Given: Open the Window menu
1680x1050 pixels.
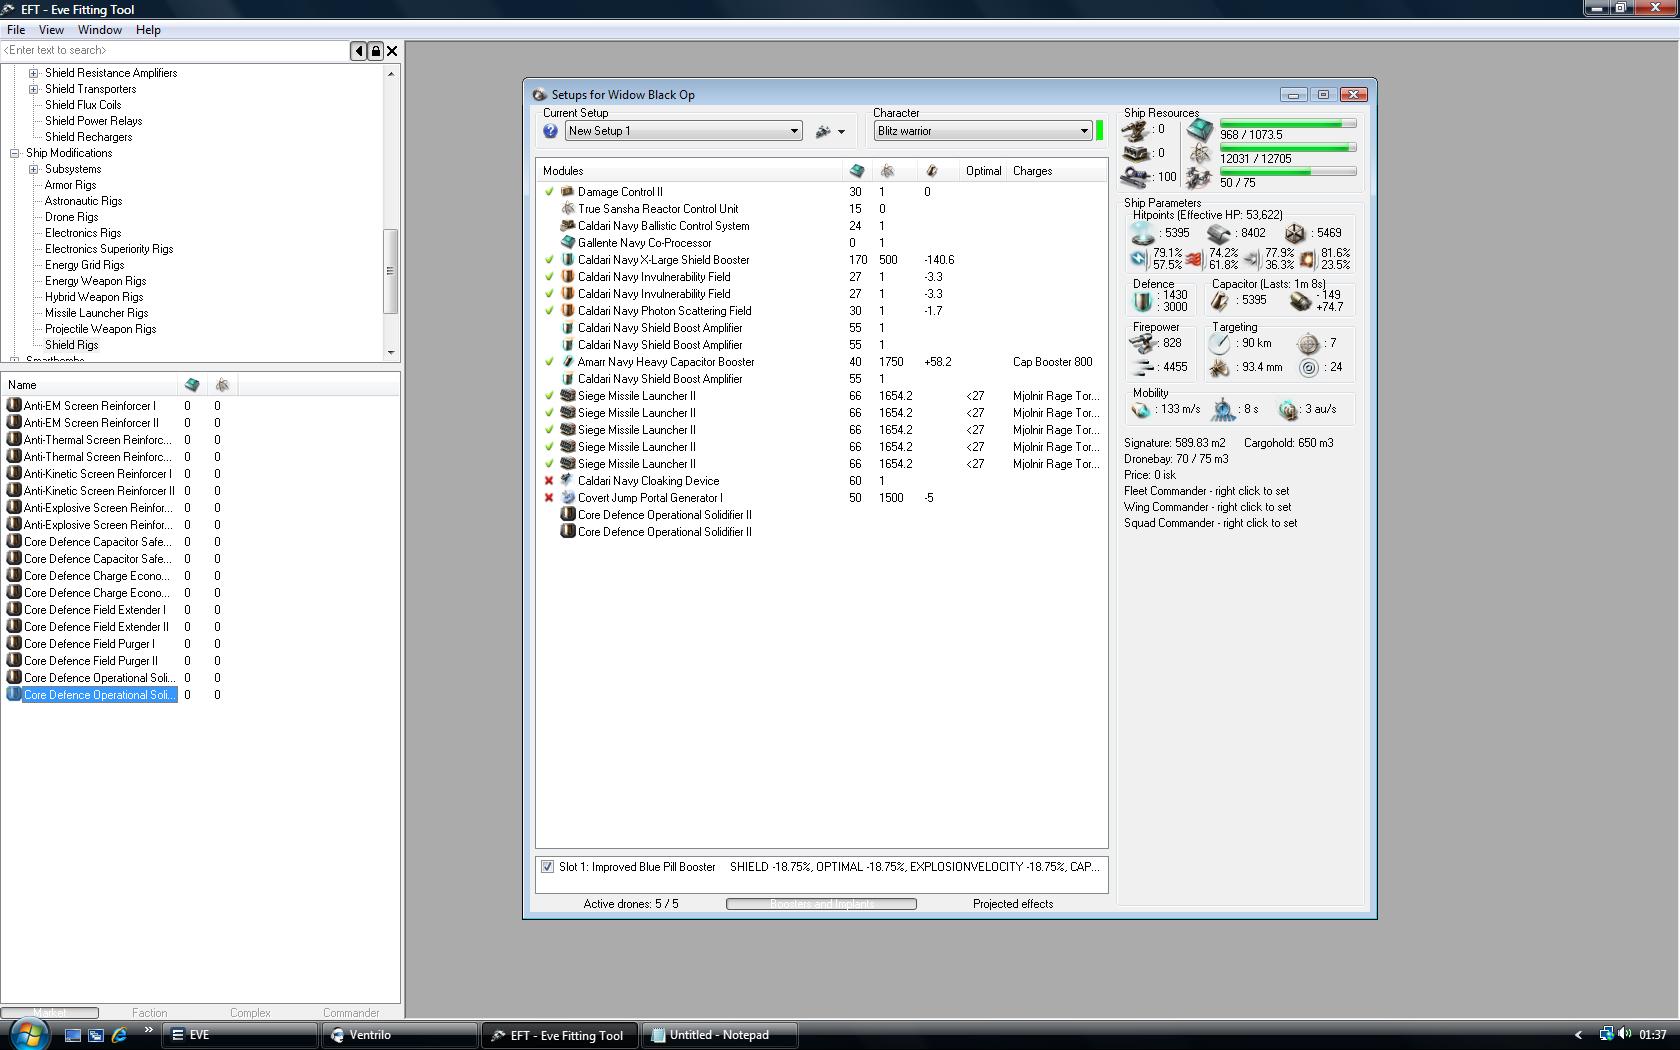Looking at the screenshot, I should [x=100, y=30].
